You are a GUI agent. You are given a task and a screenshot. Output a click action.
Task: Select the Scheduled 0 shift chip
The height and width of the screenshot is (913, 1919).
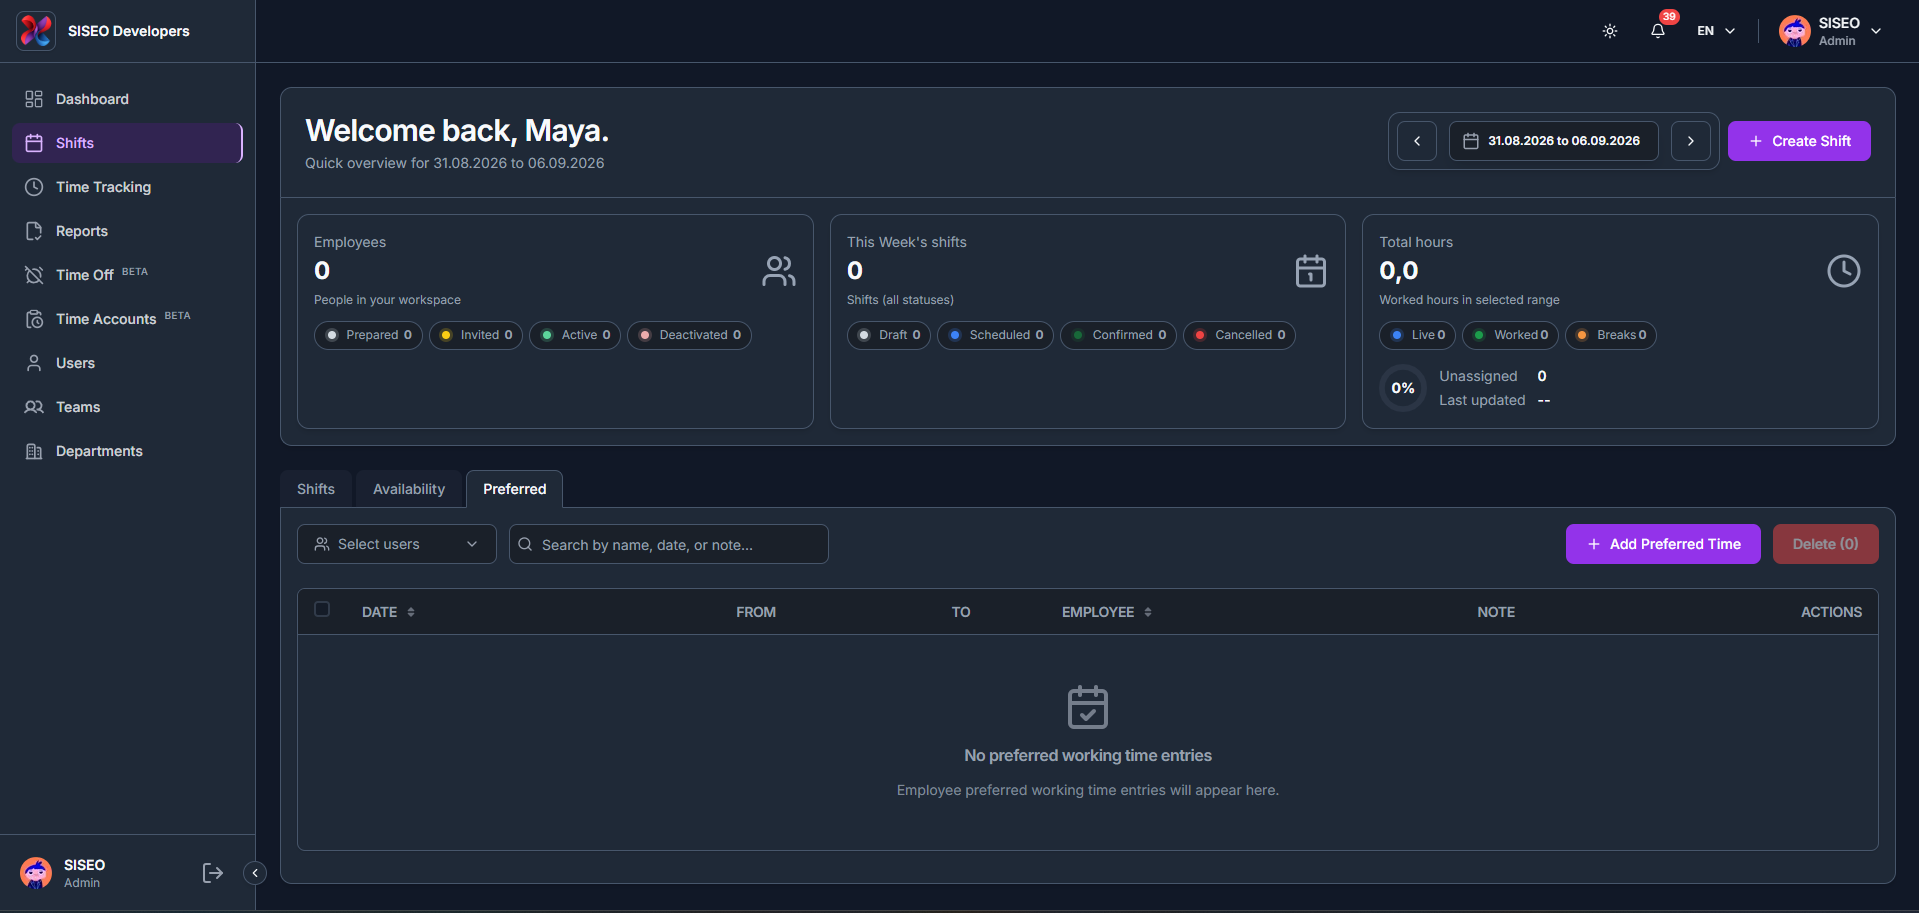(x=995, y=335)
